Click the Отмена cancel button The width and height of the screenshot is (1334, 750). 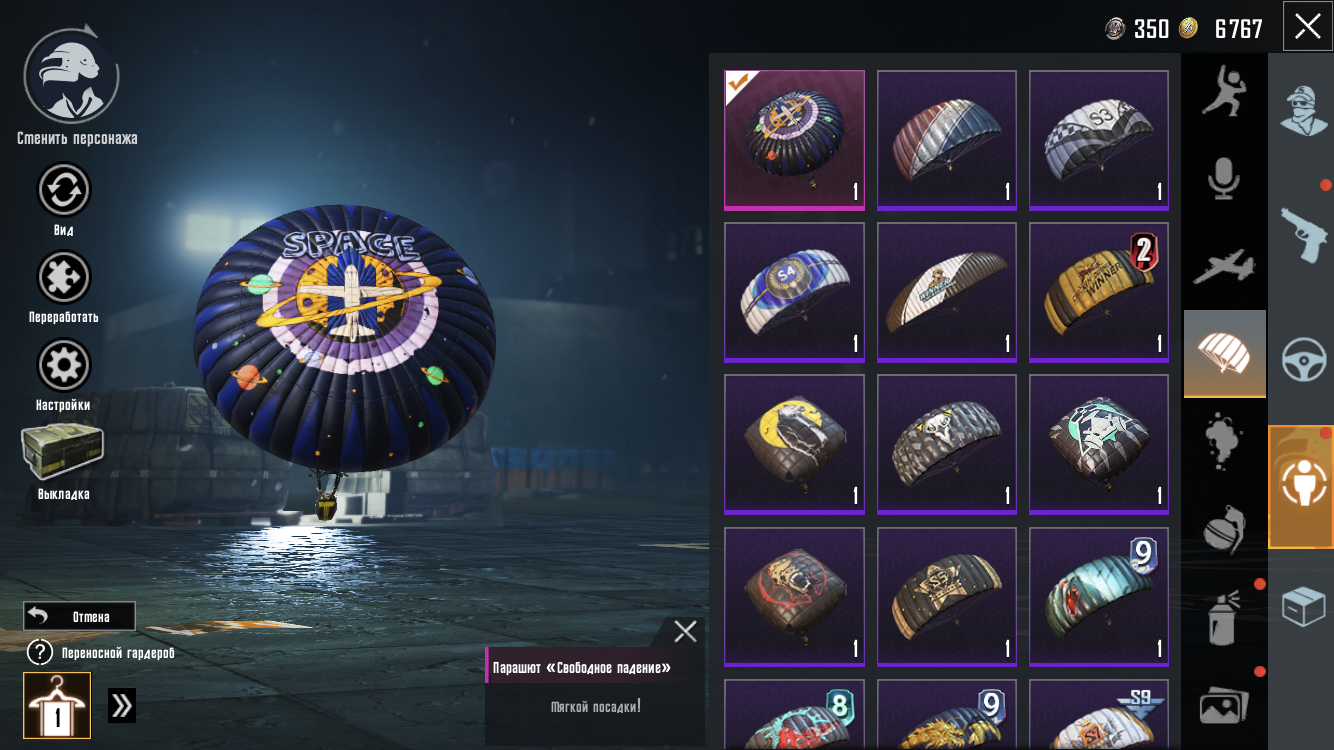tap(80, 616)
